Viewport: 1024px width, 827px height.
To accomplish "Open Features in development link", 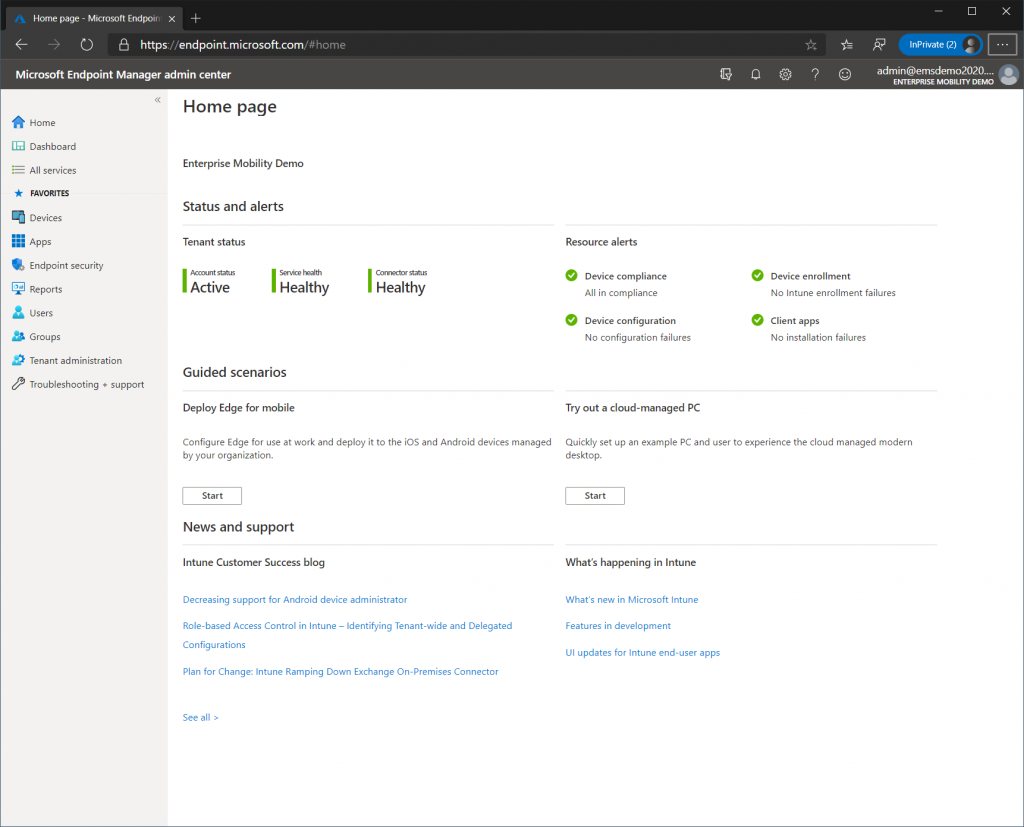I will (618, 625).
